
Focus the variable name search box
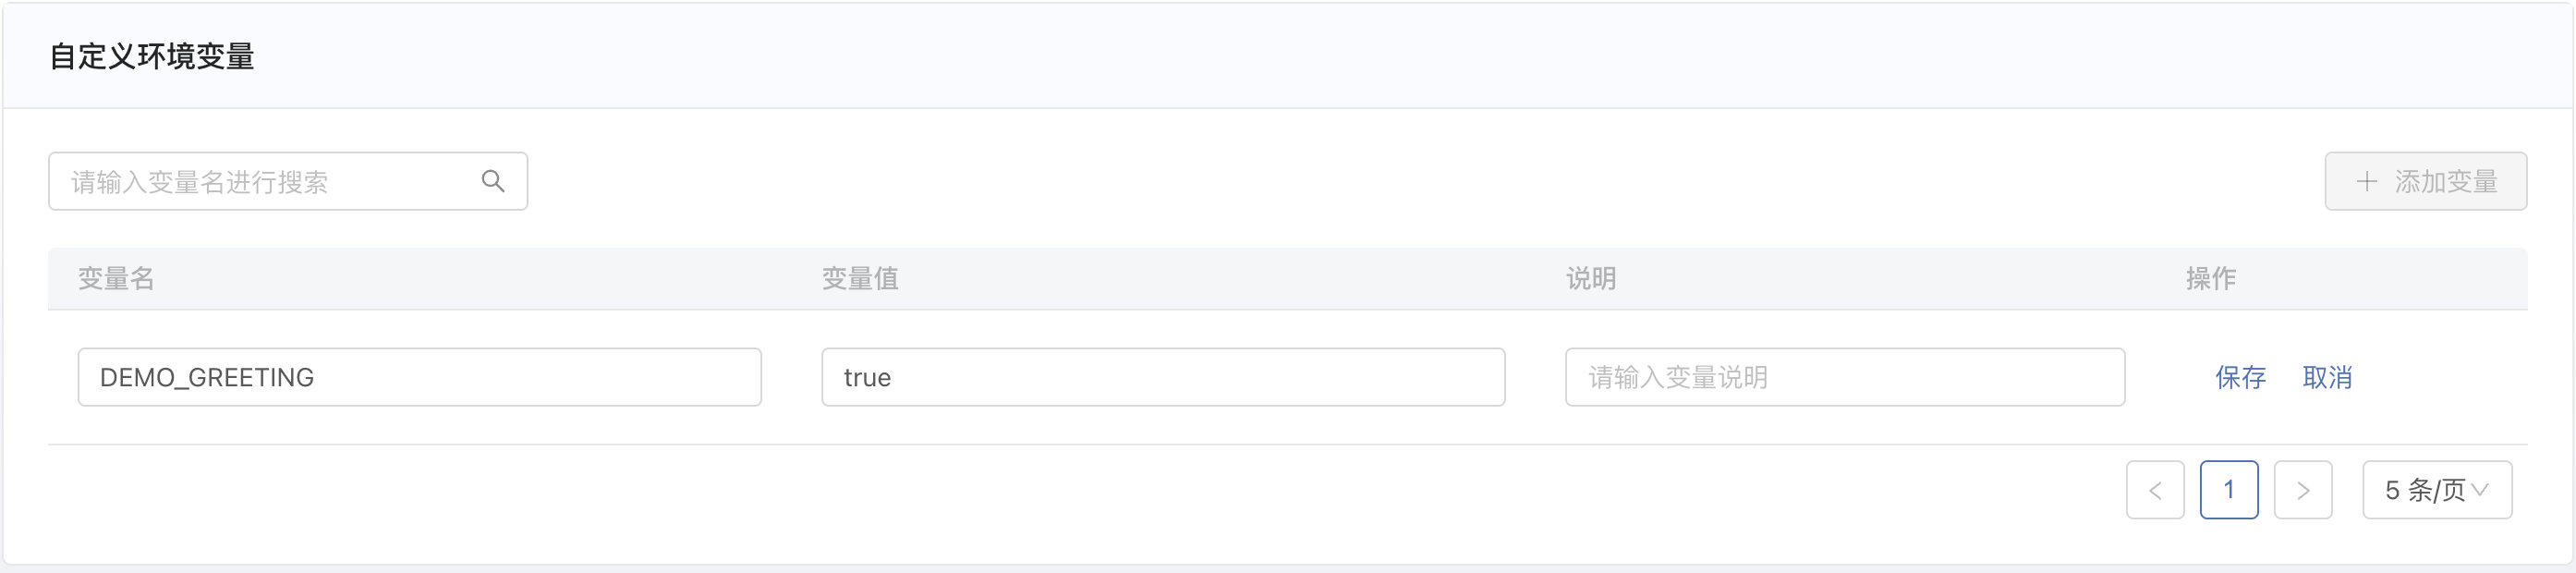tap(288, 181)
